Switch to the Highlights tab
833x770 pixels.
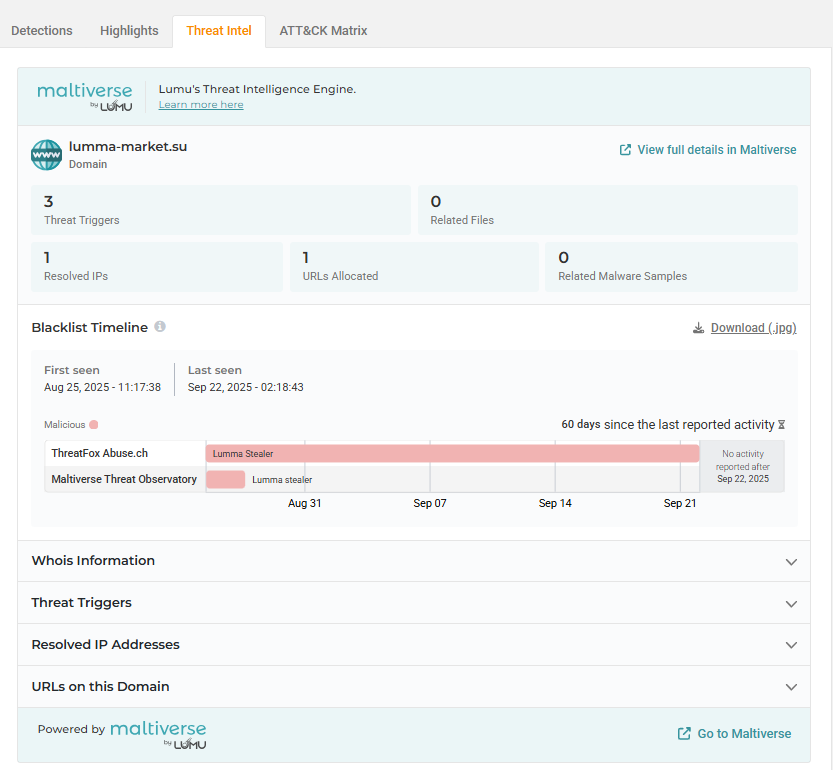(x=129, y=31)
